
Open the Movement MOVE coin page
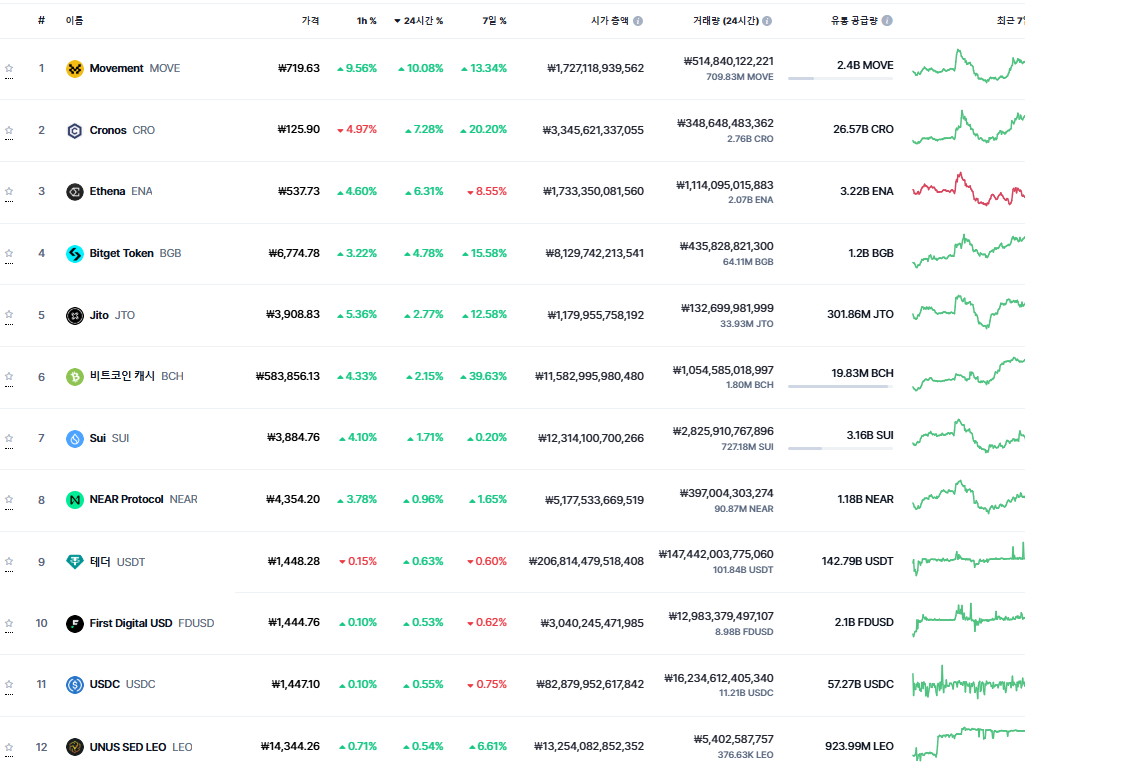tap(134, 69)
